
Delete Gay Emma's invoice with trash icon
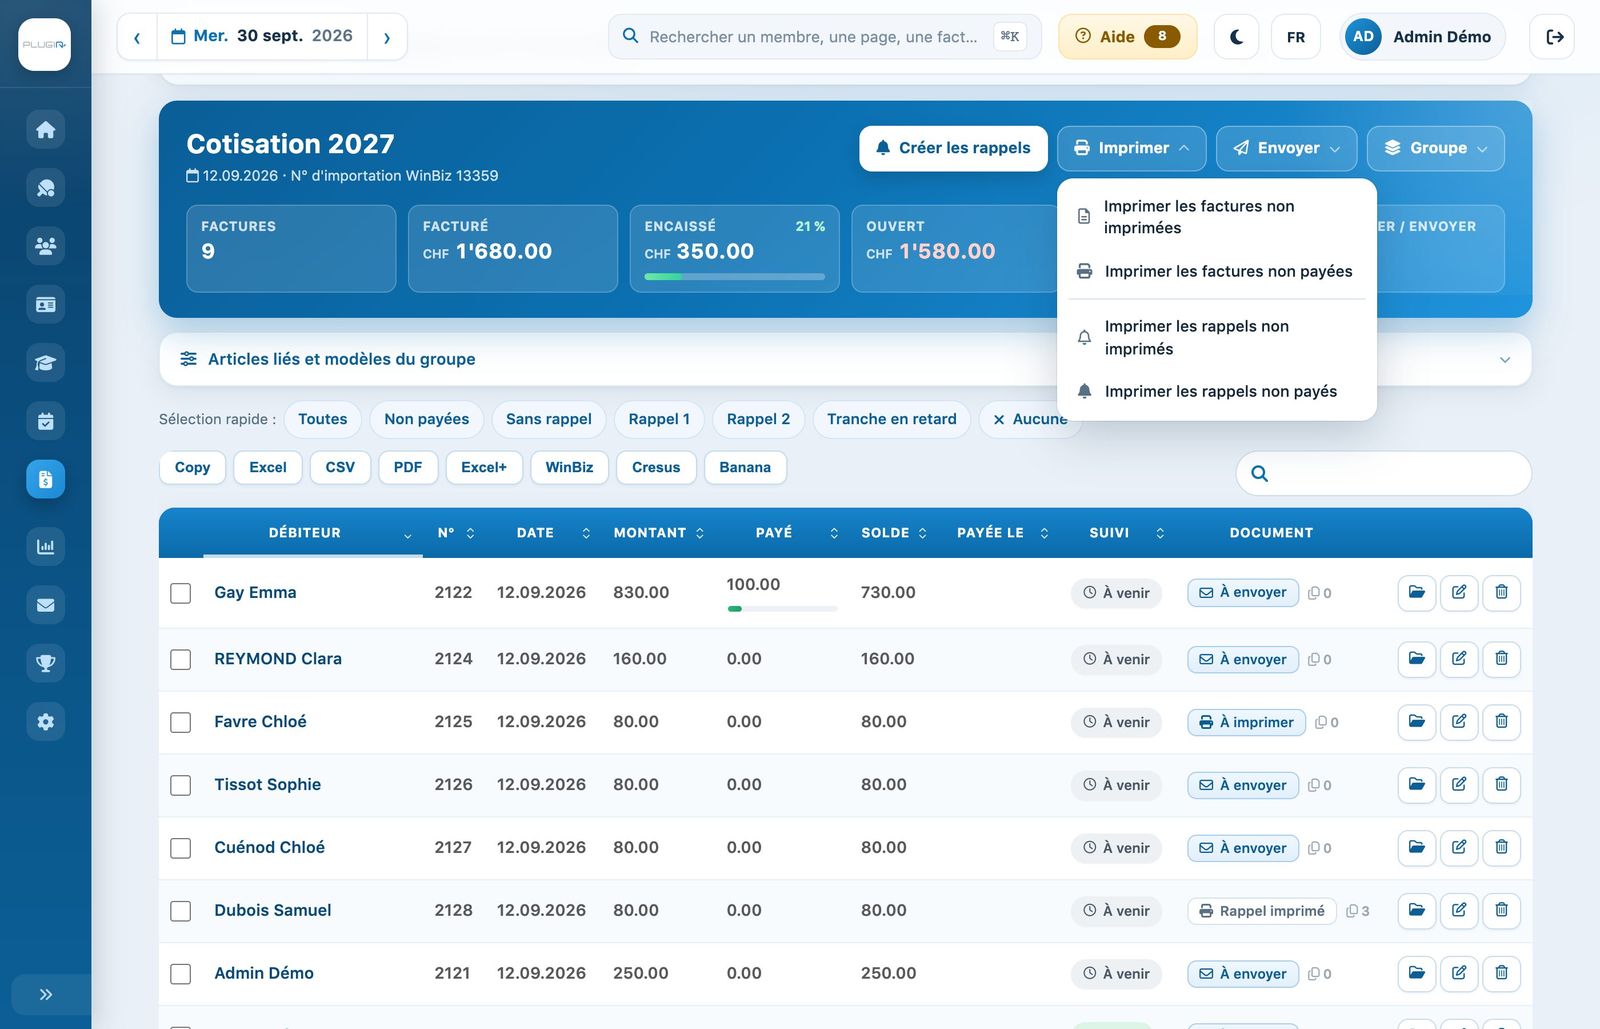[x=1501, y=592]
